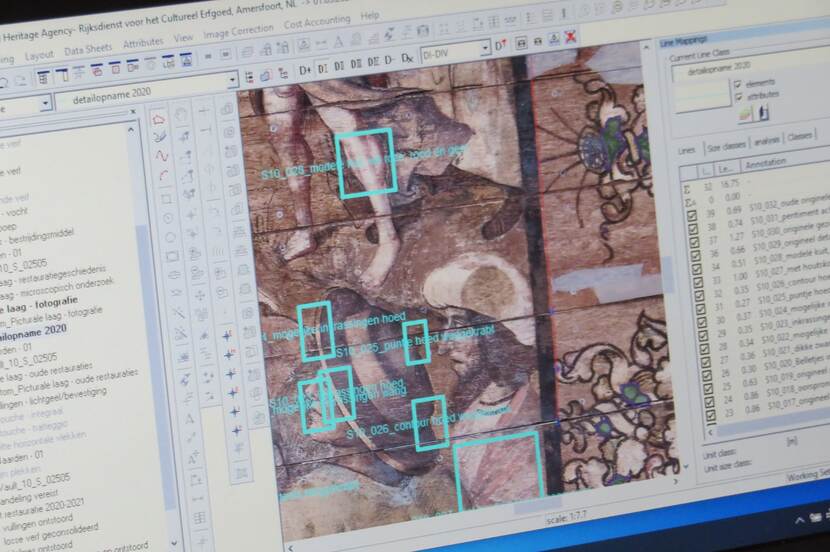
Task: Select the text A tool in palette
Action: 189,420
